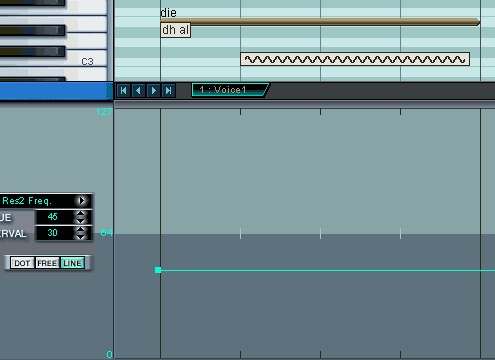The height and width of the screenshot is (360, 495).
Task: Select the vibrato wave bar
Action: coord(355,59)
